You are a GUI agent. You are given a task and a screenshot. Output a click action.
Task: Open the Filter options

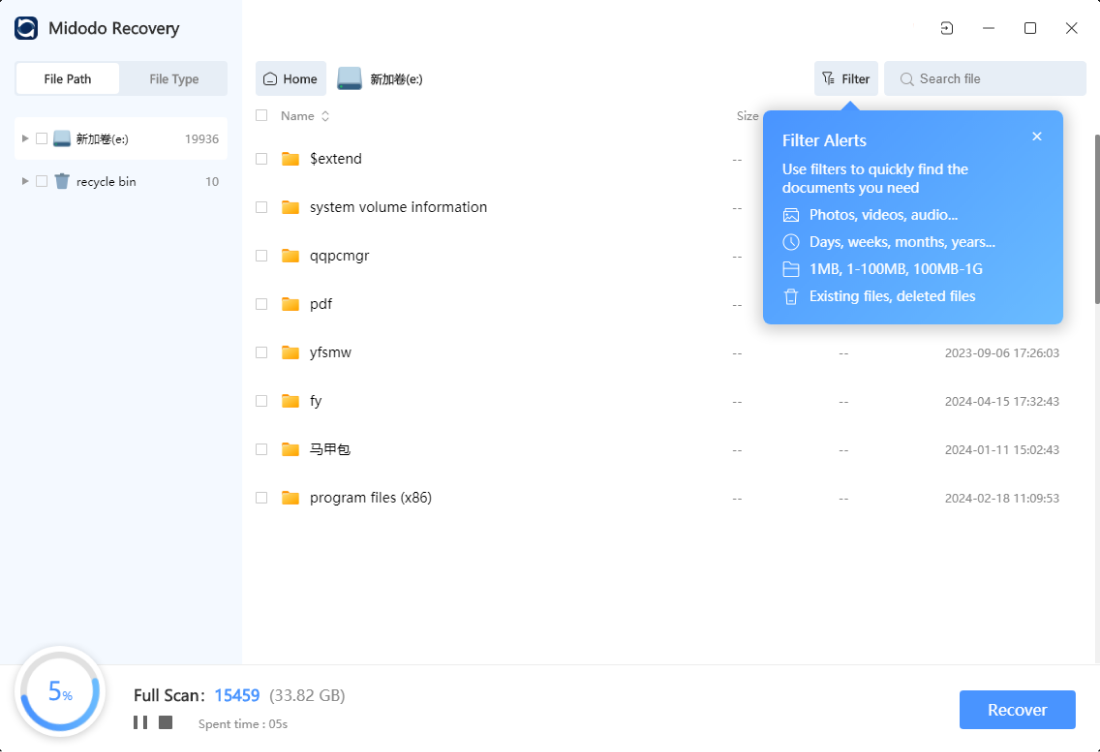point(845,79)
